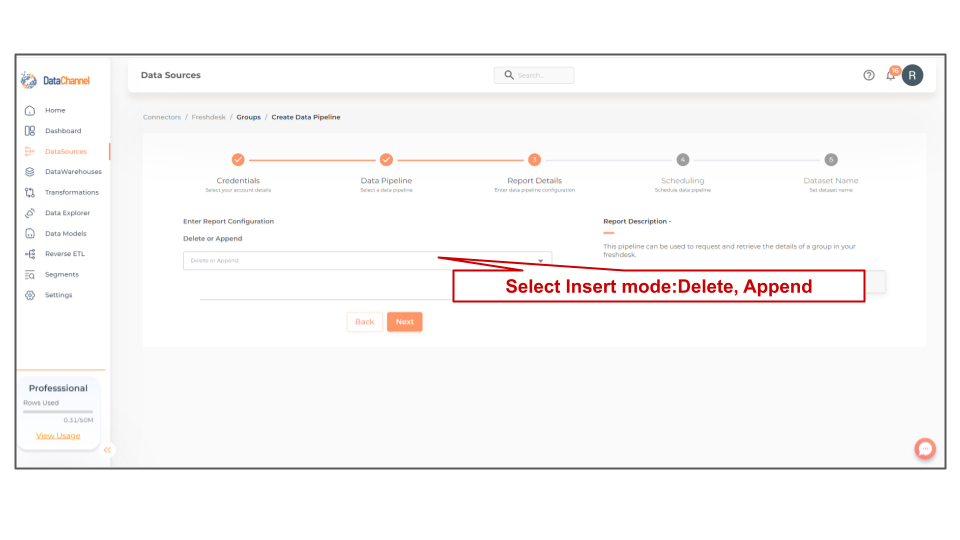960x540 pixels.
Task: Click the Dataset Name step label
Action: click(x=831, y=181)
